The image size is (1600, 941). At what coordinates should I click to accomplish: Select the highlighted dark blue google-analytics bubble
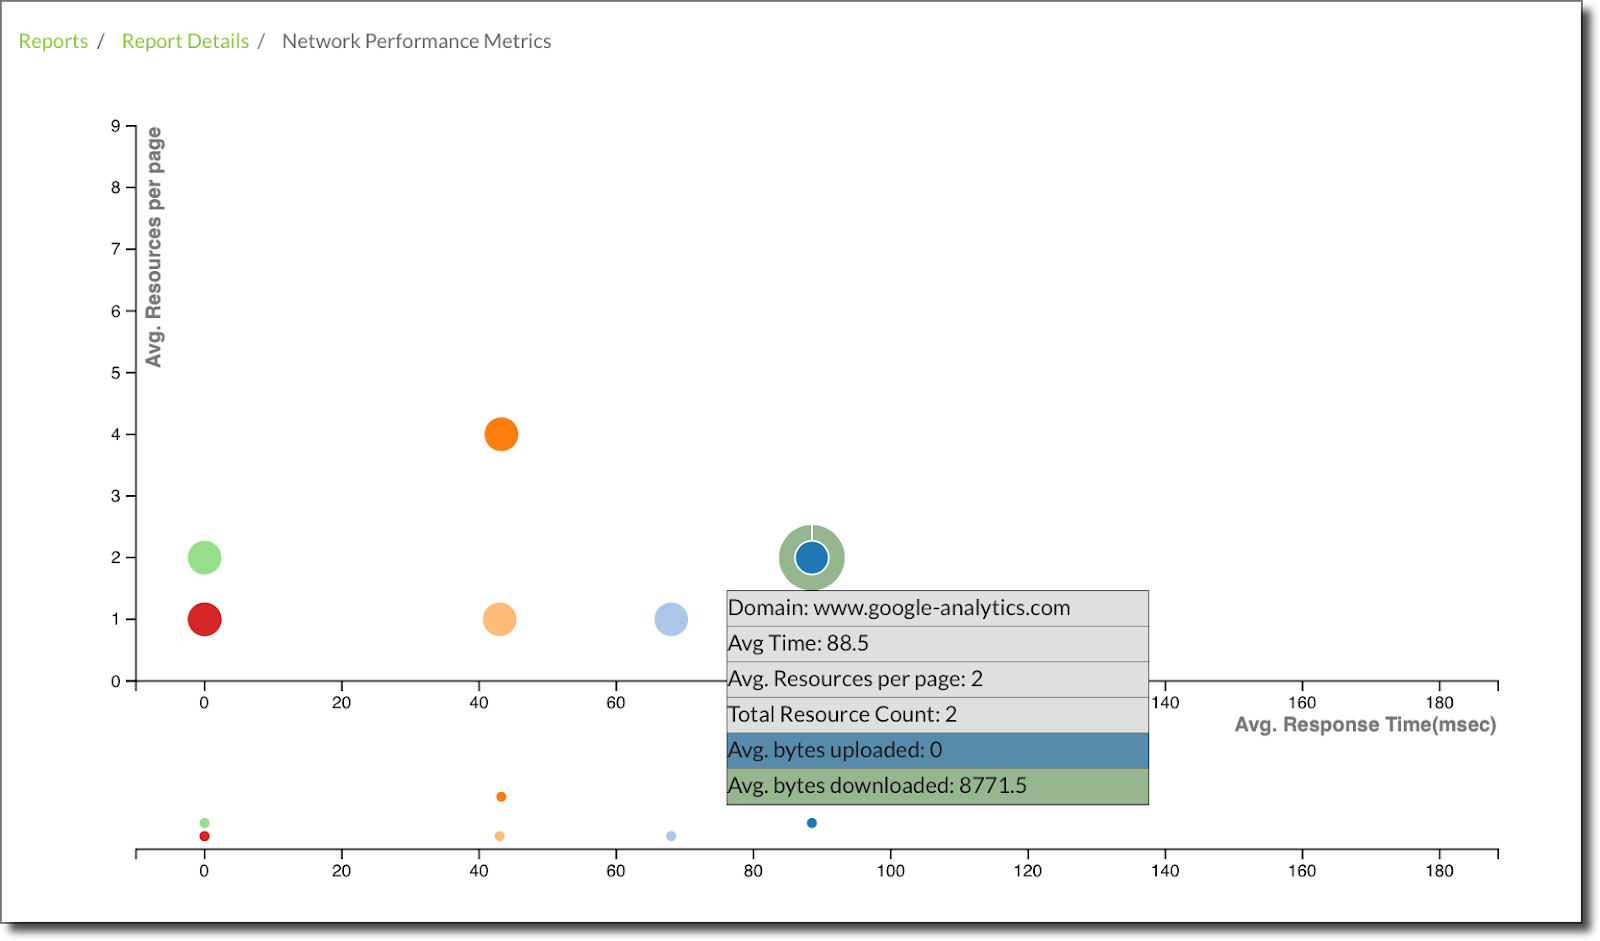tap(812, 557)
